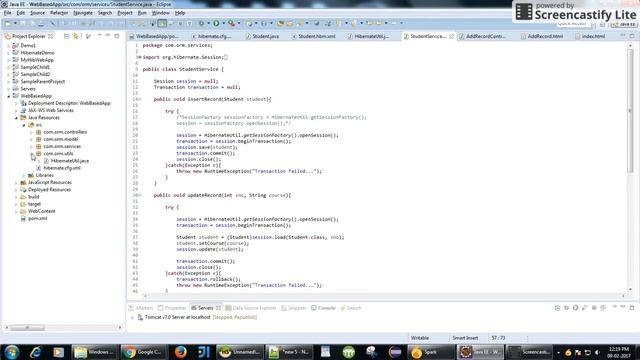The width and height of the screenshot is (640, 360).
Task: Open Firefox from the taskbar
Action: (180, 352)
